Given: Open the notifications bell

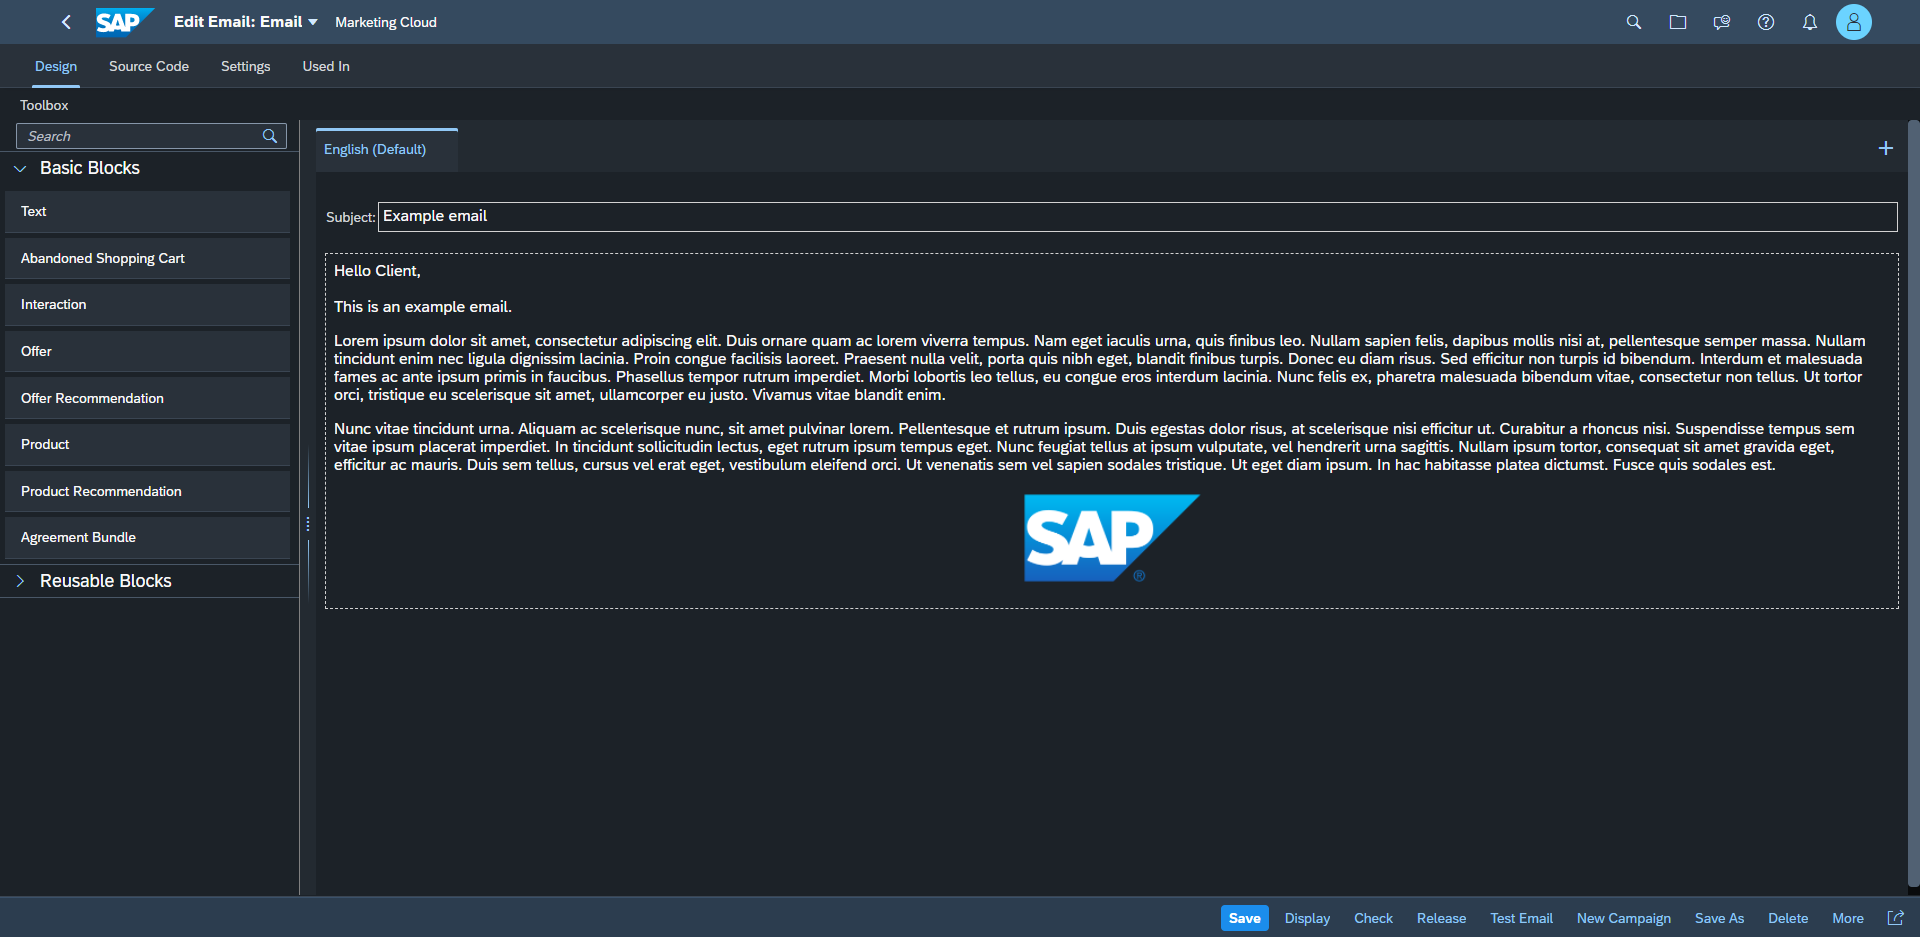Looking at the screenshot, I should click(1810, 22).
